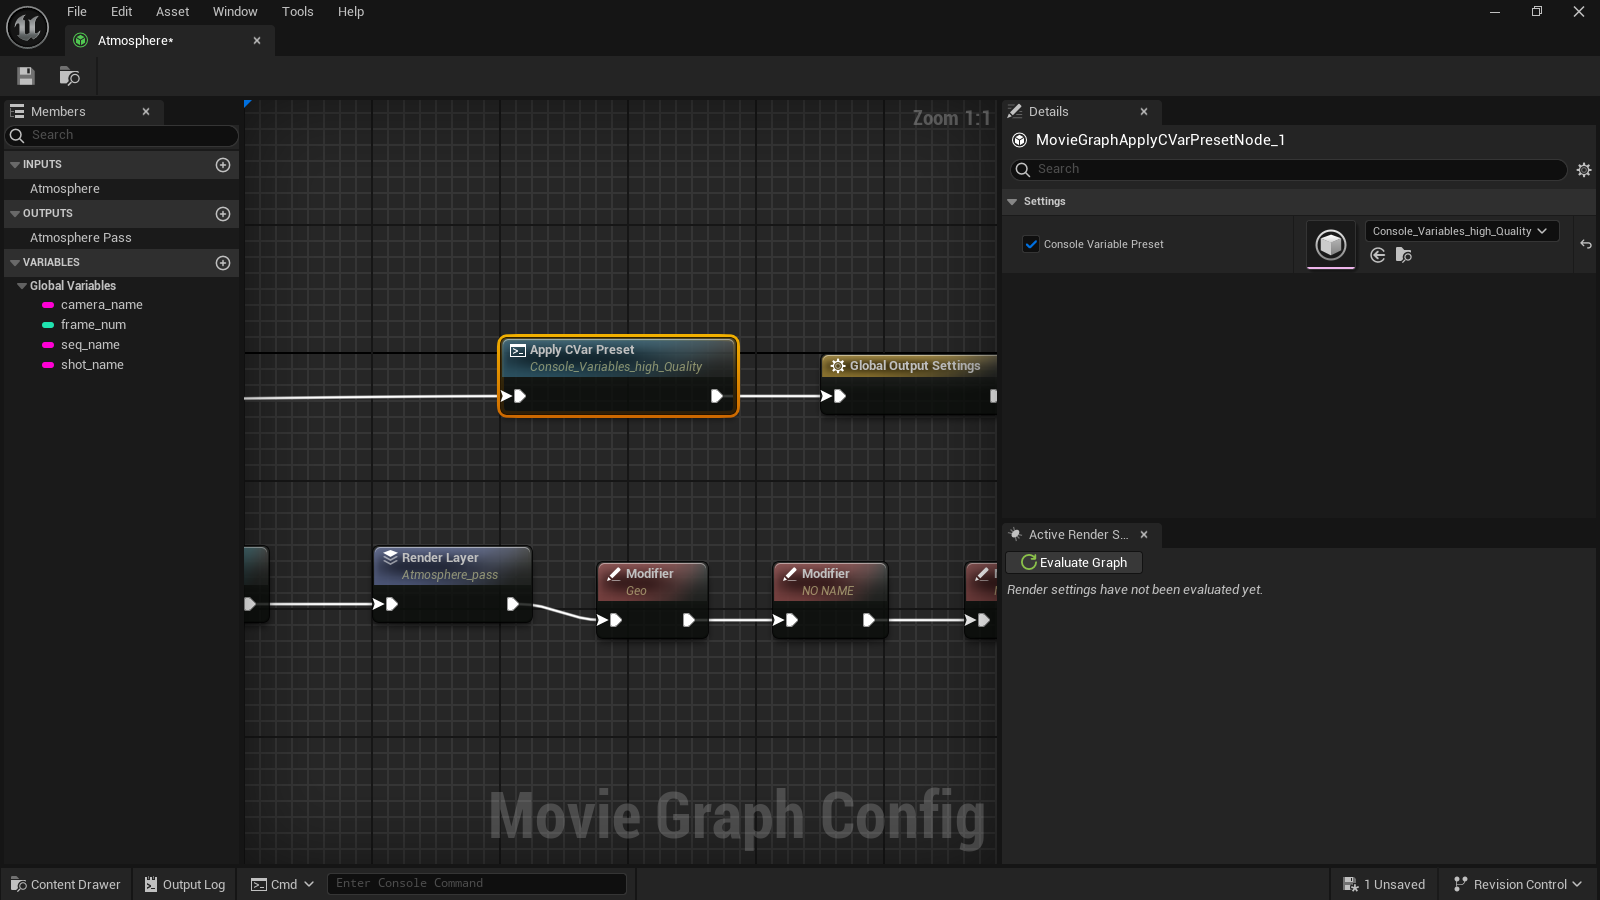The image size is (1600, 900).
Task: Collapse the INPUTS section
Action: (x=15, y=165)
